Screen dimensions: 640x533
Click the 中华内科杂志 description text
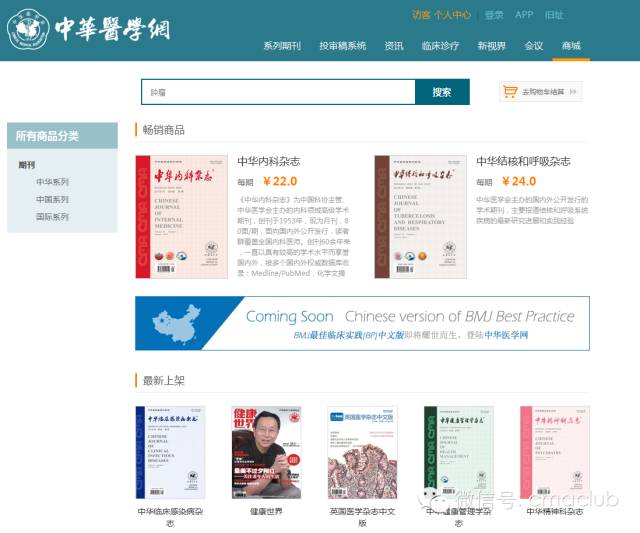[x=293, y=236]
